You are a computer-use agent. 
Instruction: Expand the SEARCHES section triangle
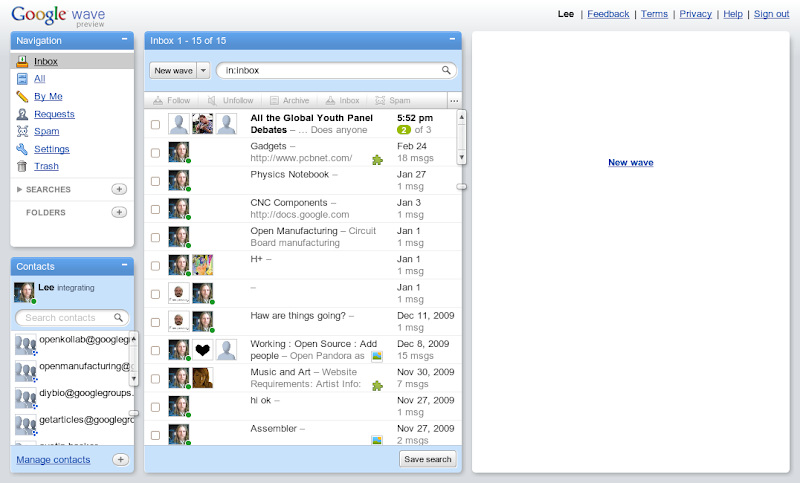click(x=19, y=189)
